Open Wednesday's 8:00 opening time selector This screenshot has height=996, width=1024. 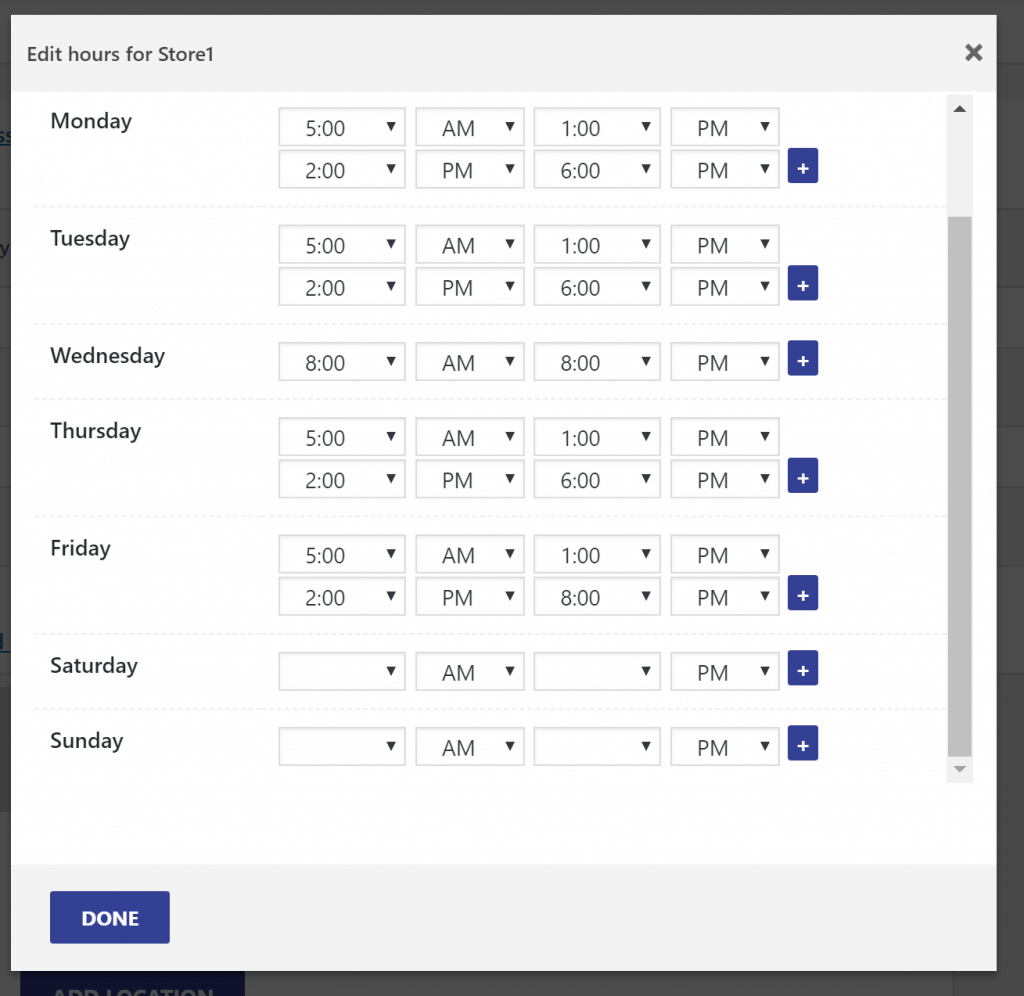(x=341, y=361)
